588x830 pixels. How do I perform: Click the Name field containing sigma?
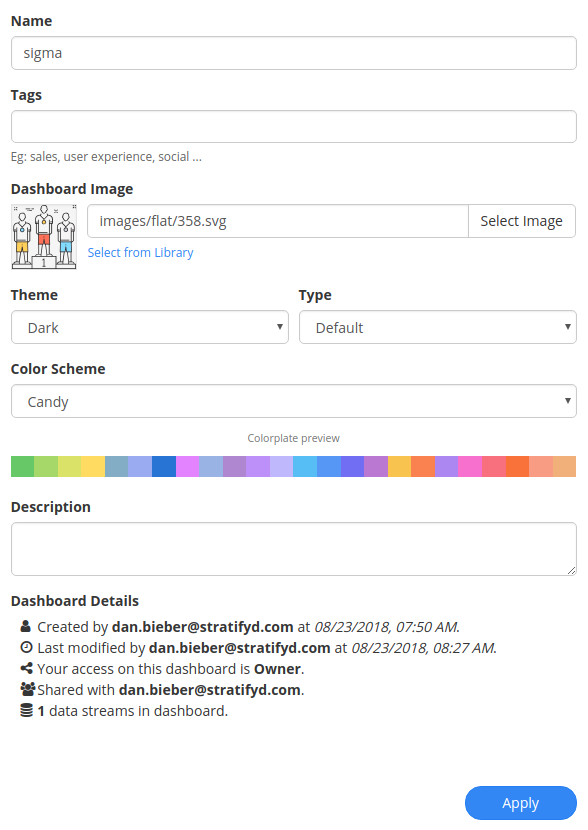click(x=294, y=53)
